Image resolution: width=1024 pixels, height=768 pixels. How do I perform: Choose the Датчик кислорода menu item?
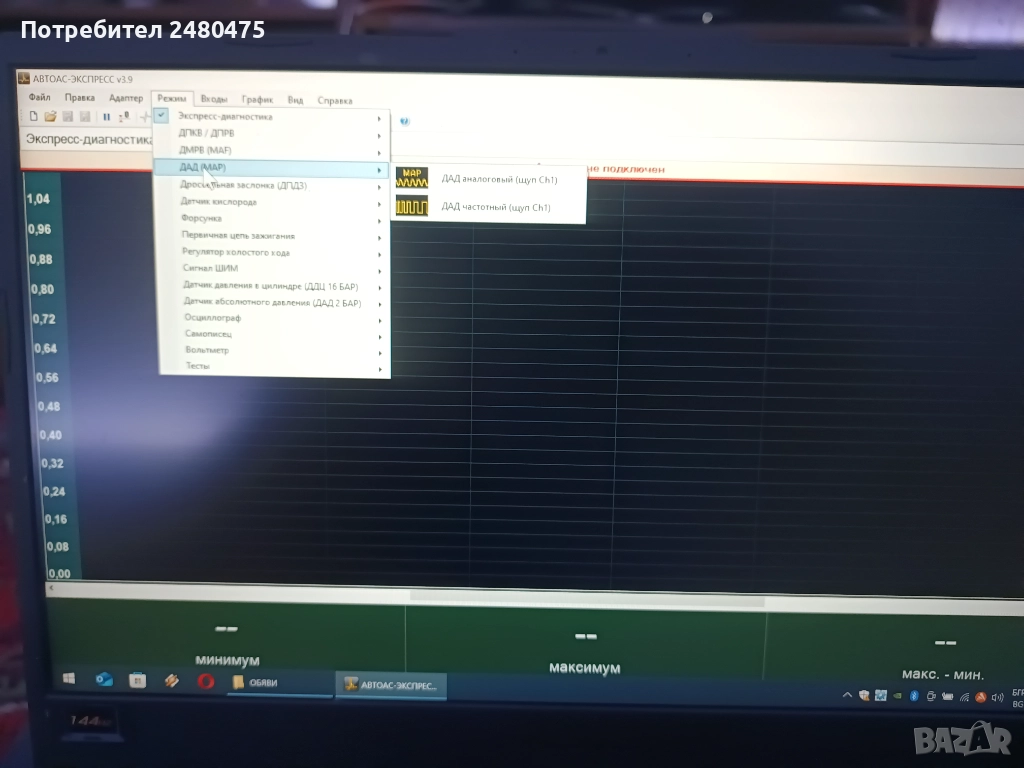pos(218,202)
